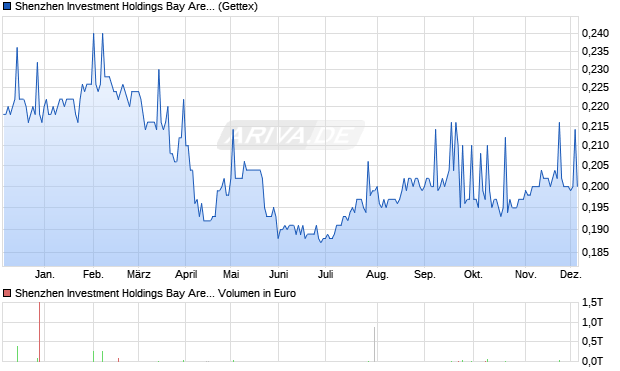Image resolution: width=620 pixels, height=371 pixels.
Task: Click the grey volume bar before Aug.
Action: (x=374, y=344)
